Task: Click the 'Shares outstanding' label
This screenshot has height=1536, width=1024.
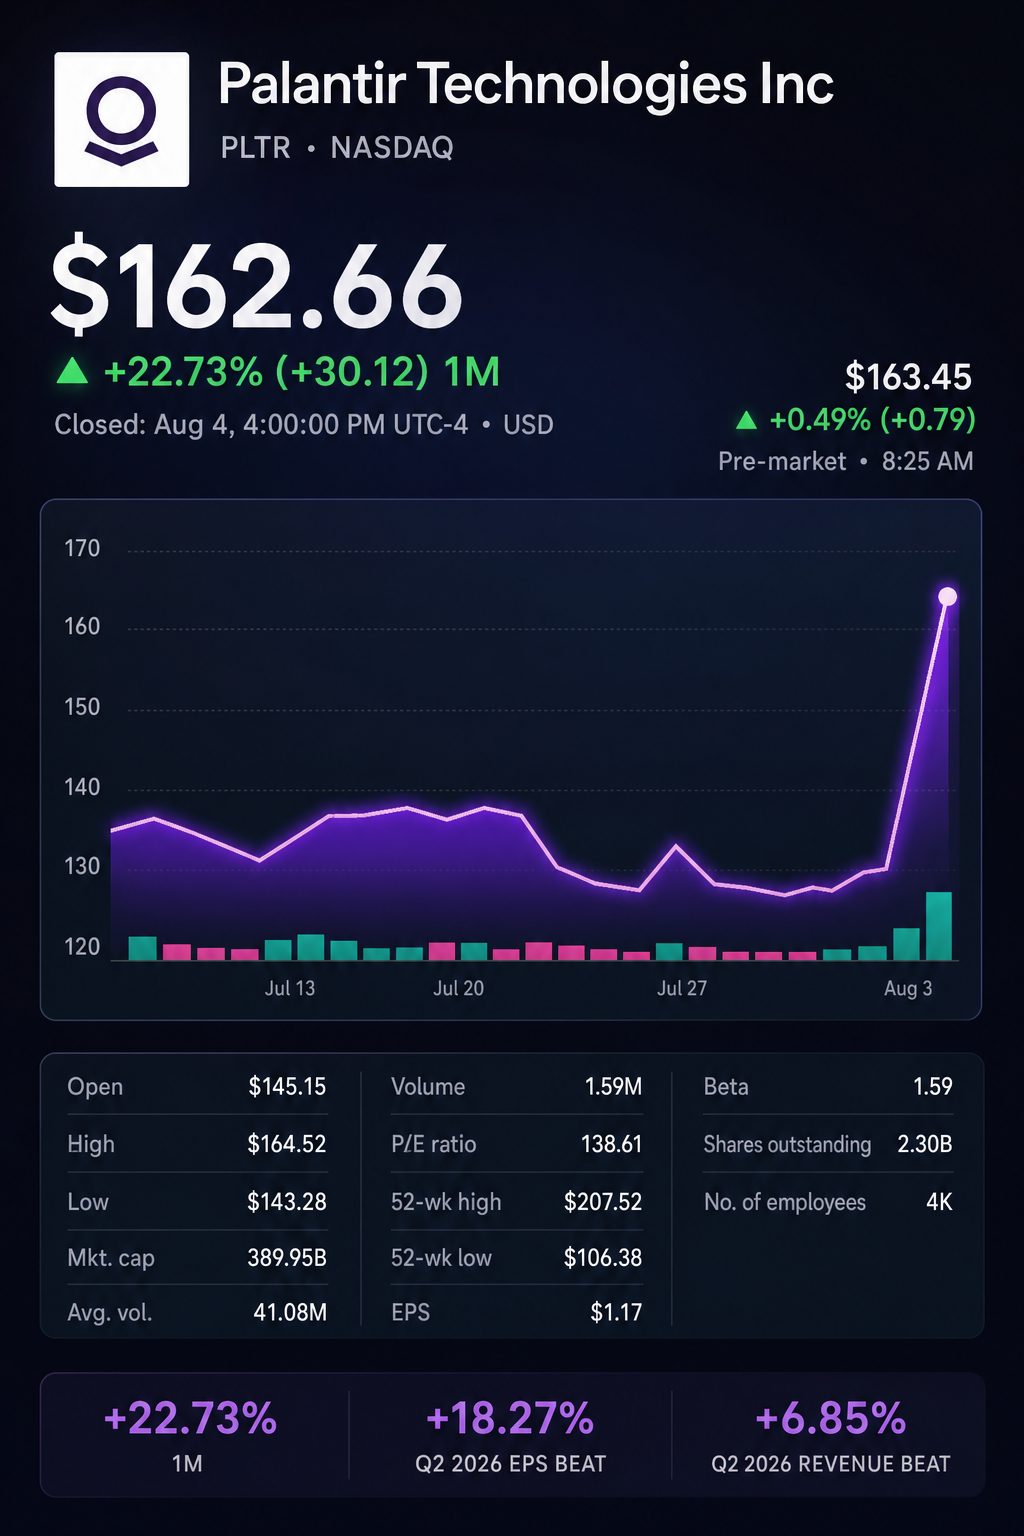Action: point(787,1145)
